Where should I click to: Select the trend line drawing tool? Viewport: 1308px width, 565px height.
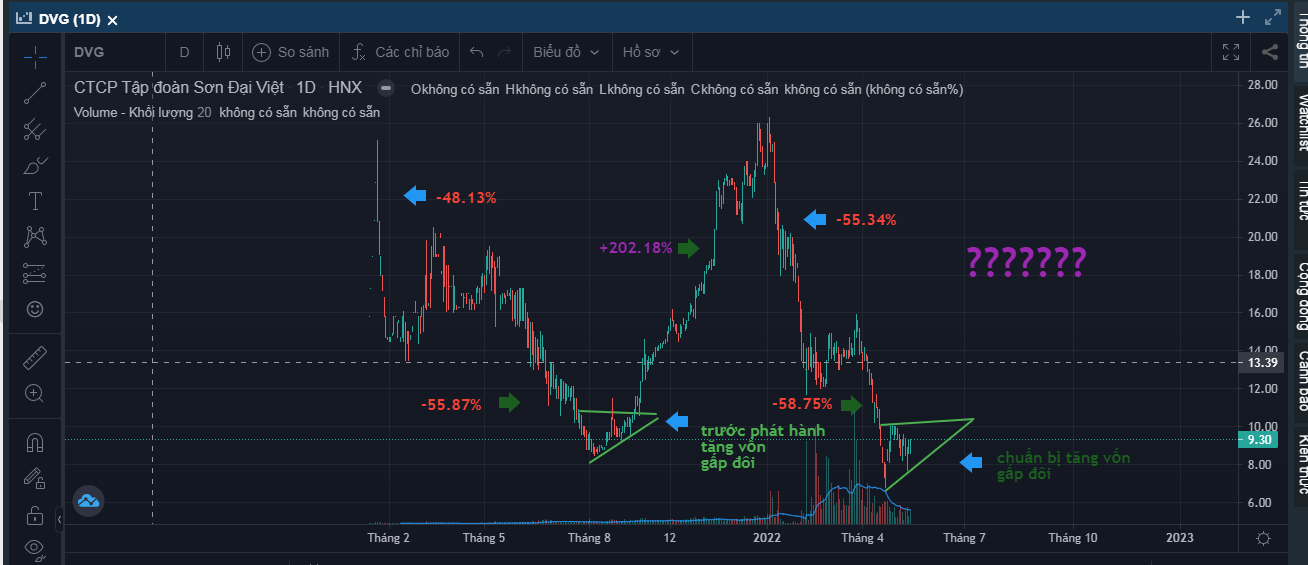tap(35, 93)
